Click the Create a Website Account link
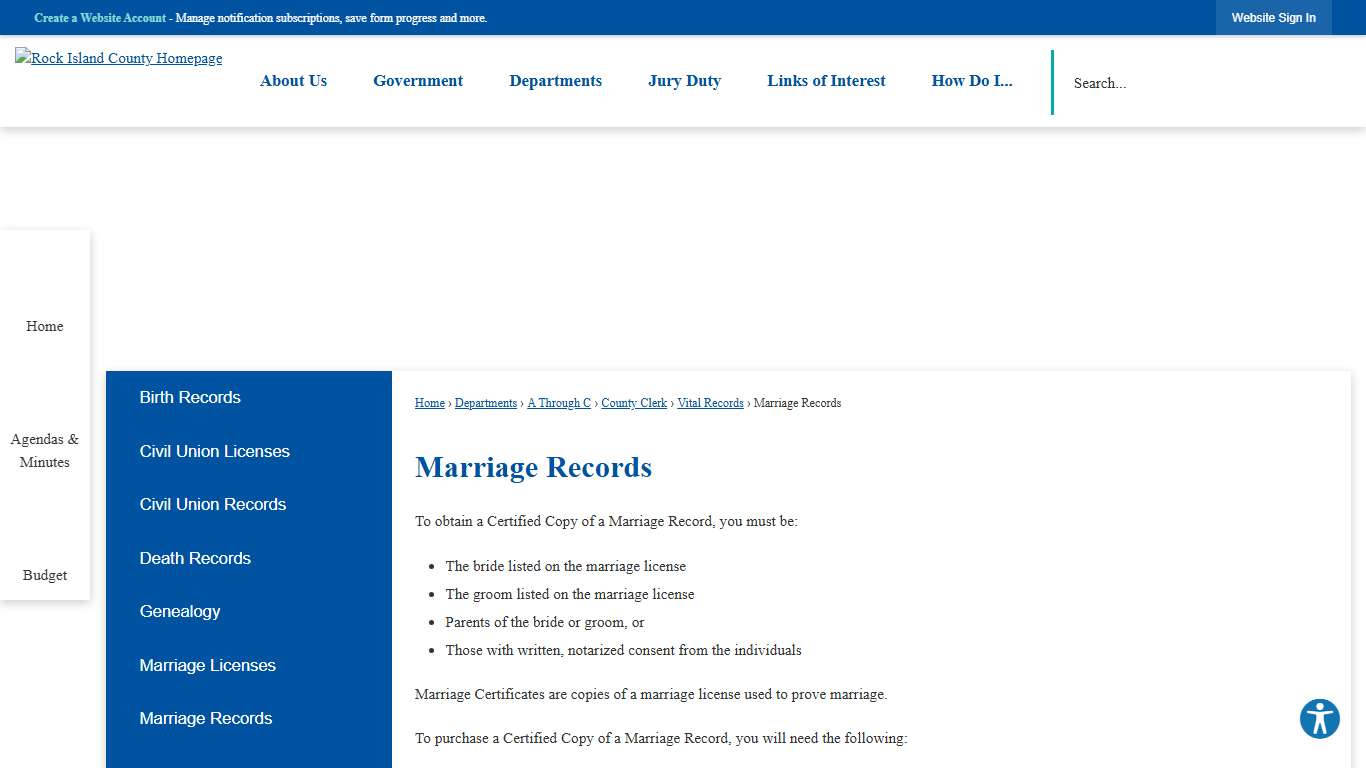The height and width of the screenshot is (768, 1366). [x=99, y=17]
